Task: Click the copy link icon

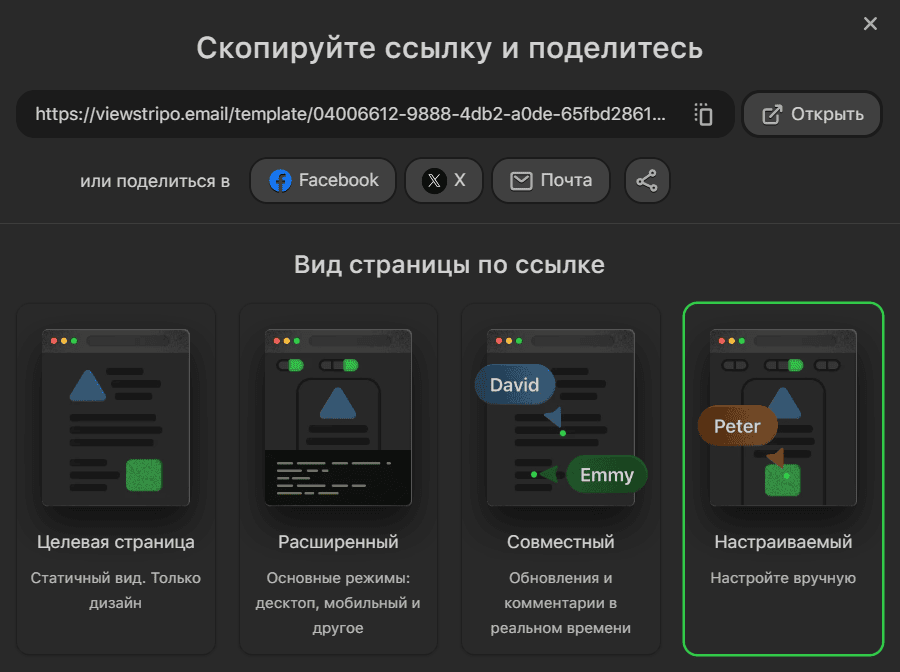Action: (x=703, y=114)
